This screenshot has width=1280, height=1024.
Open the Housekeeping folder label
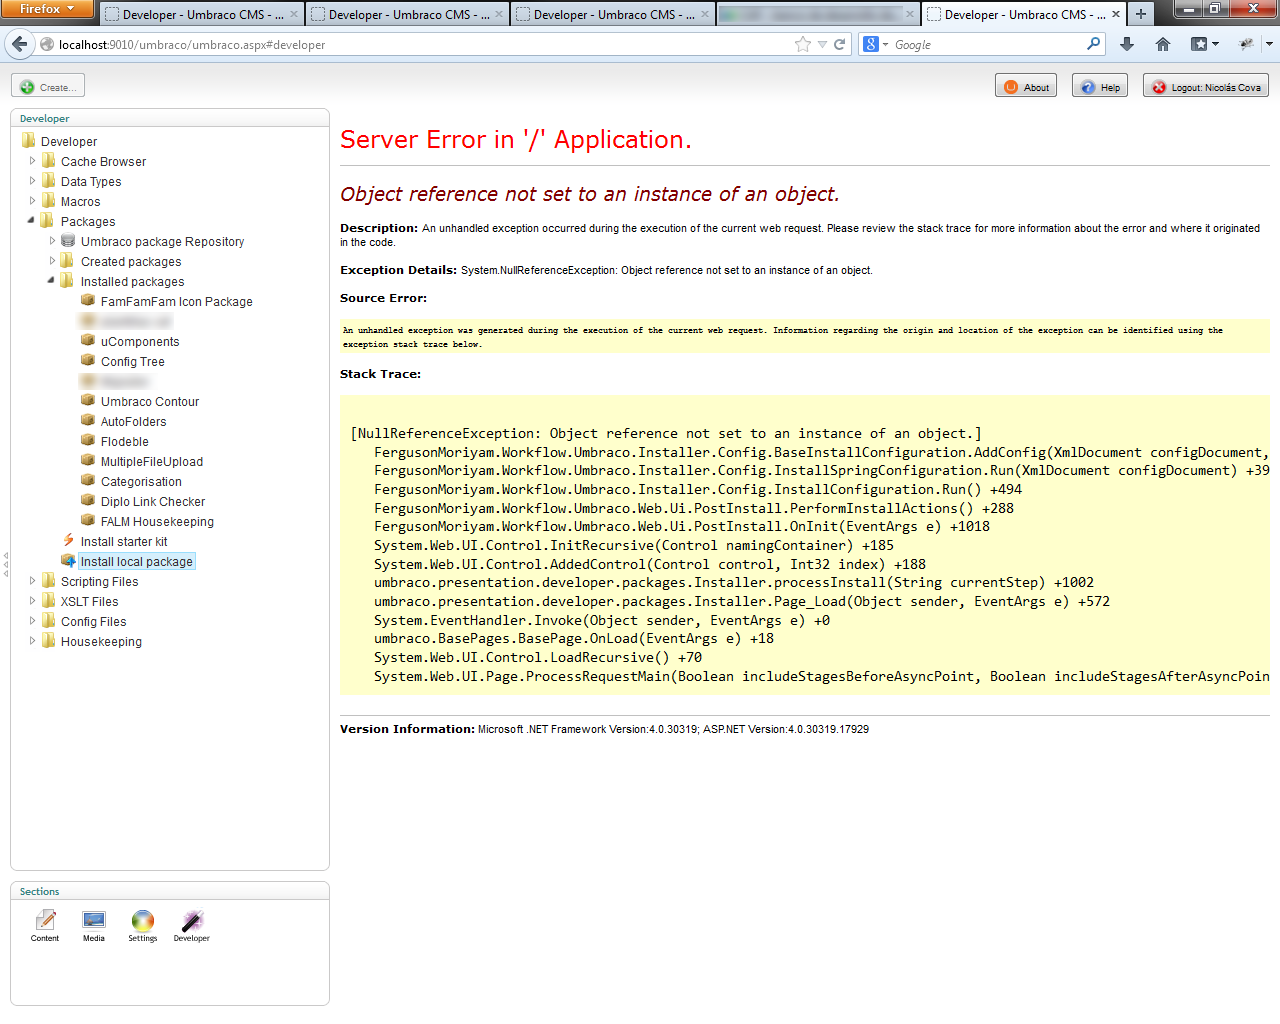101,641
